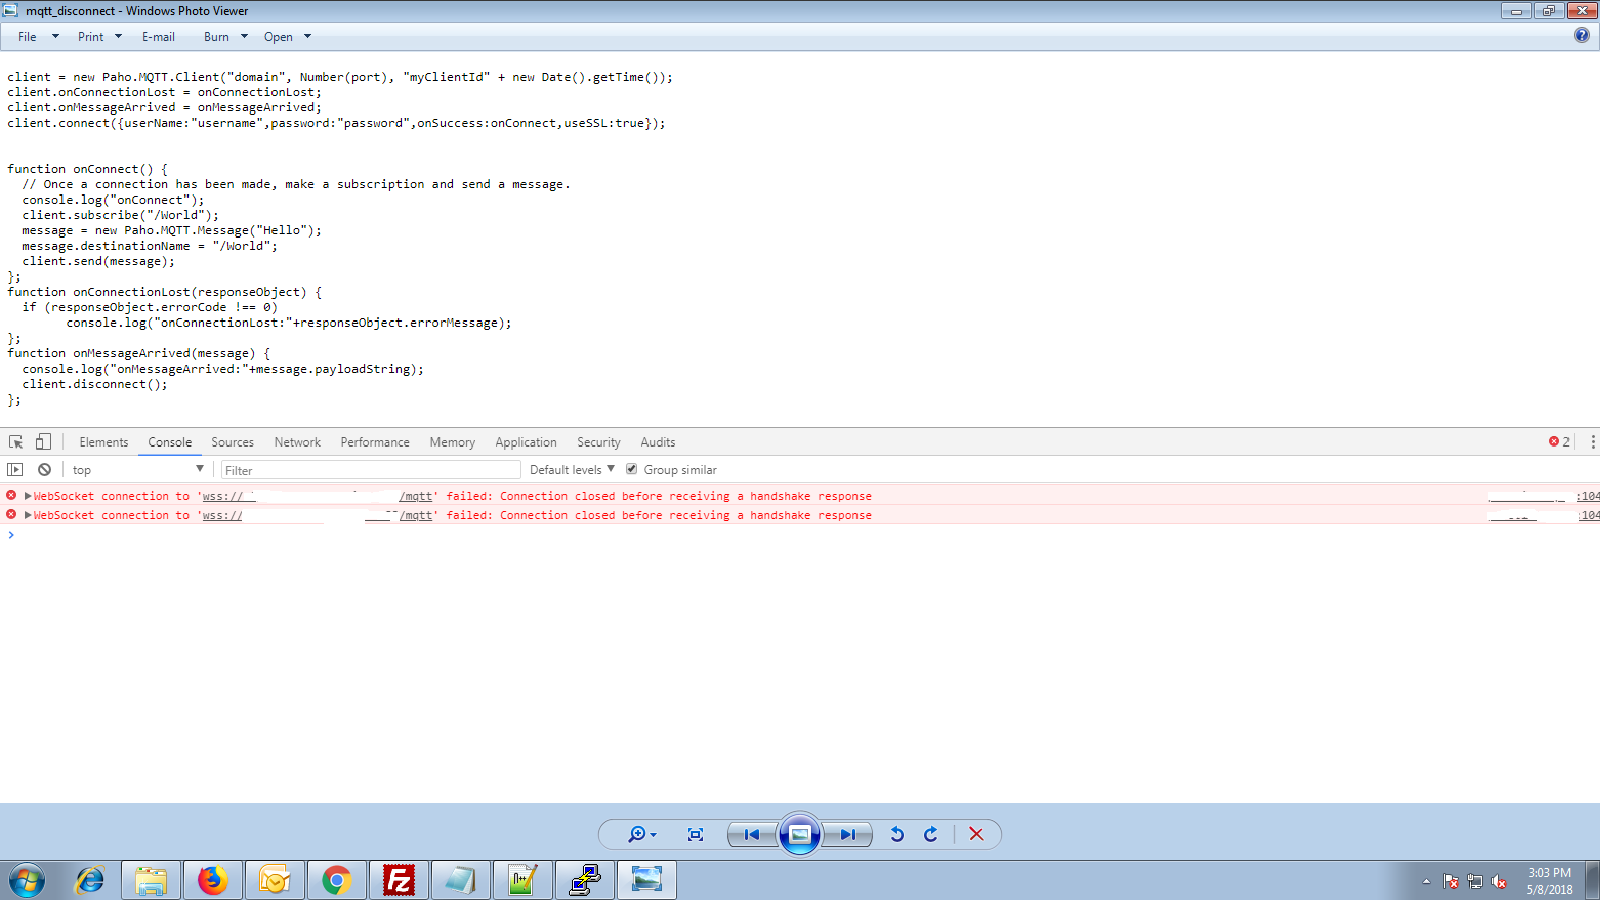Switch to the Performance tab
This screenshot has width=1600, height=900.
pos(375,442)
